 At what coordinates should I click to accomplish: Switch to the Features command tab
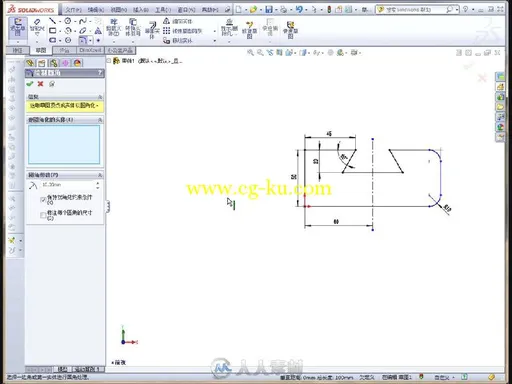[x=17, y=50]
